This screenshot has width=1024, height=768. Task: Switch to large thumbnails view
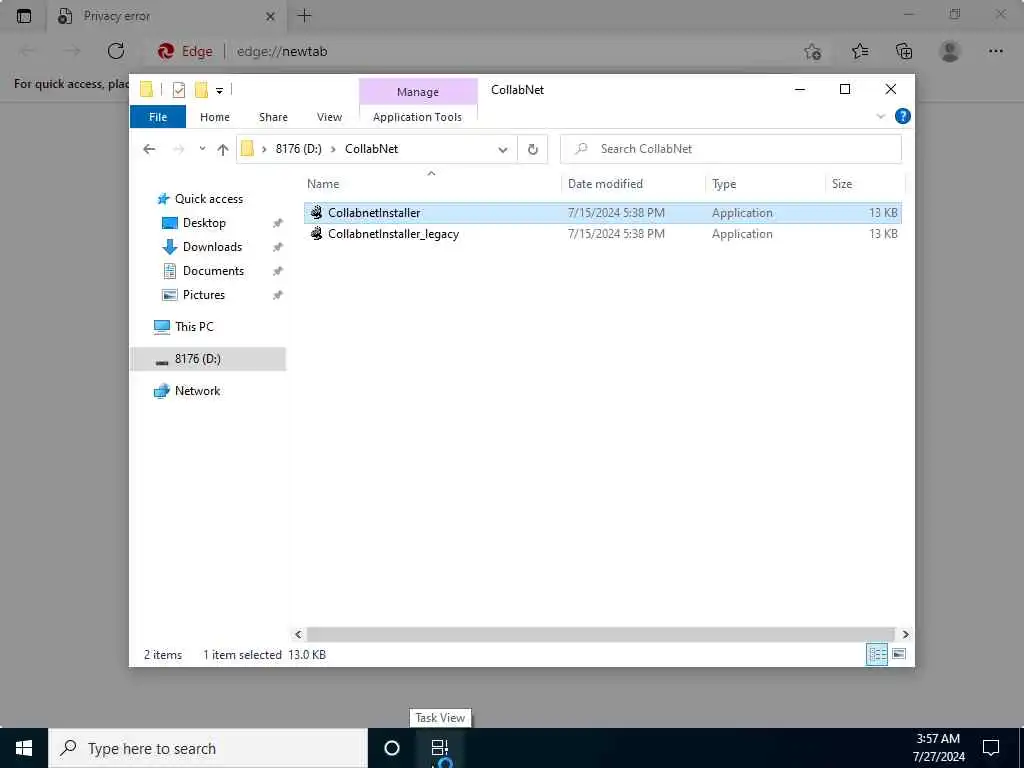[x=899, y=654]
